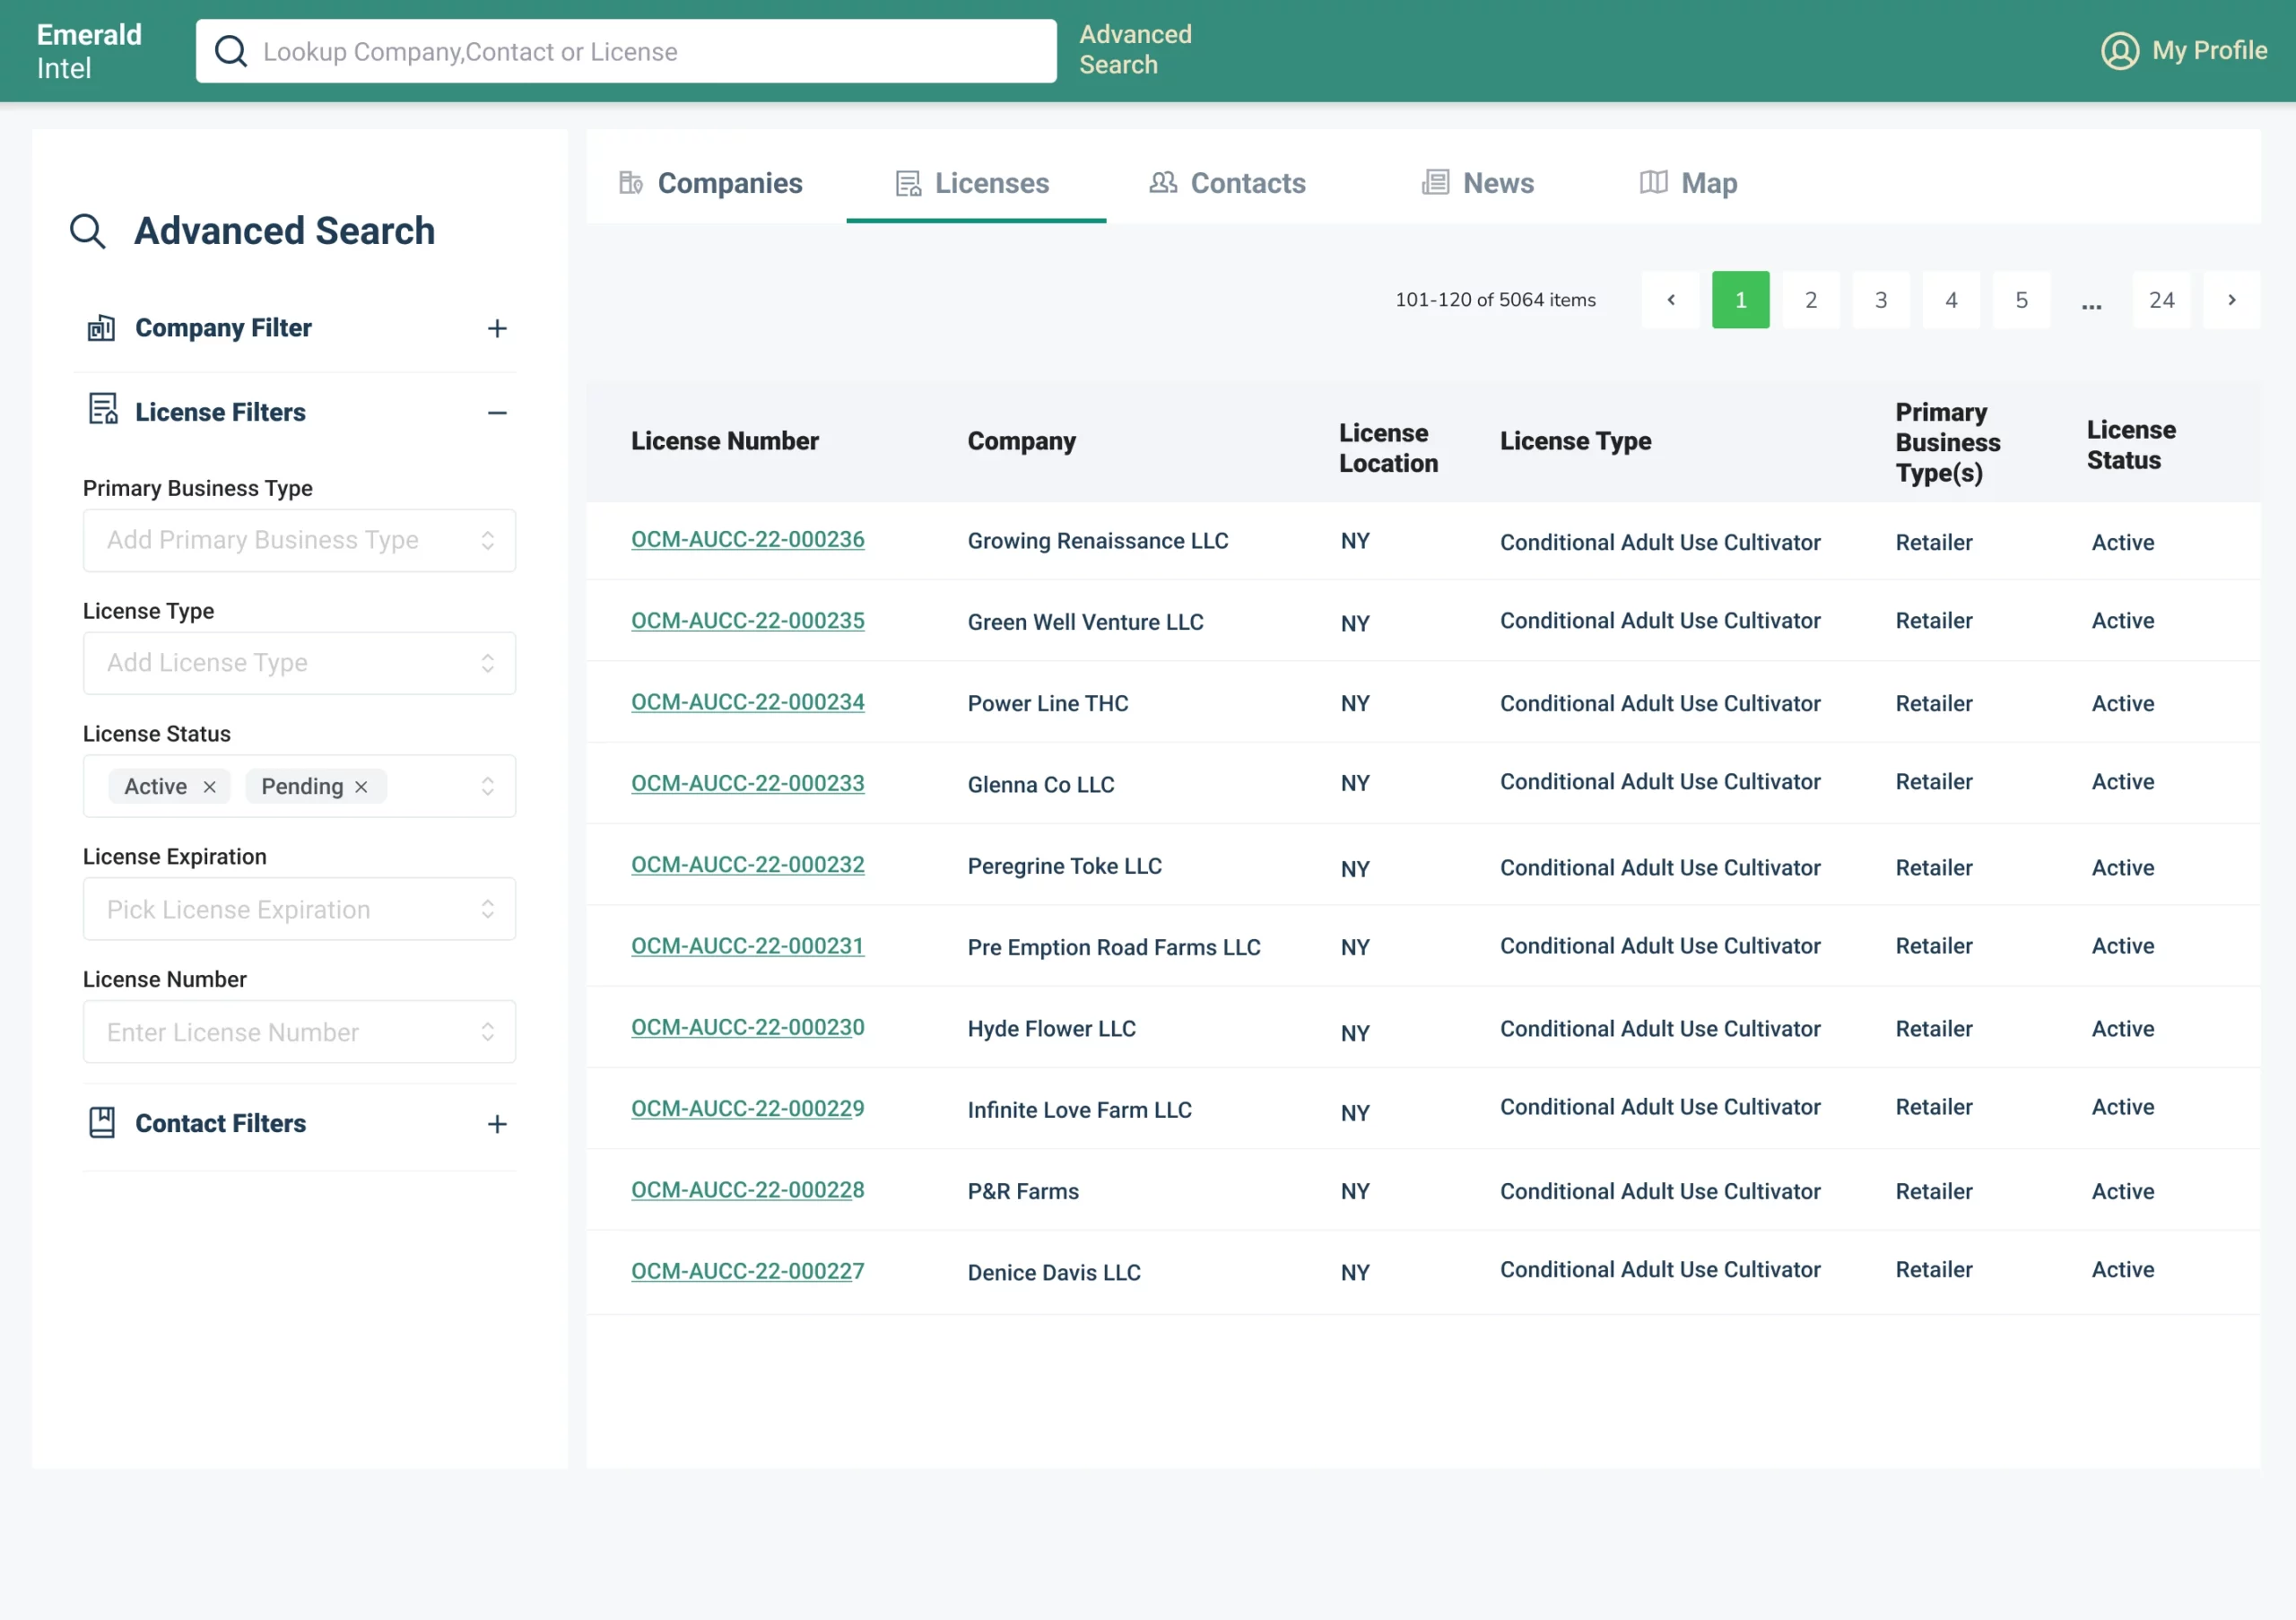
Task: Click the Emerald Intel logo
Action: click(x=89, y=51)
